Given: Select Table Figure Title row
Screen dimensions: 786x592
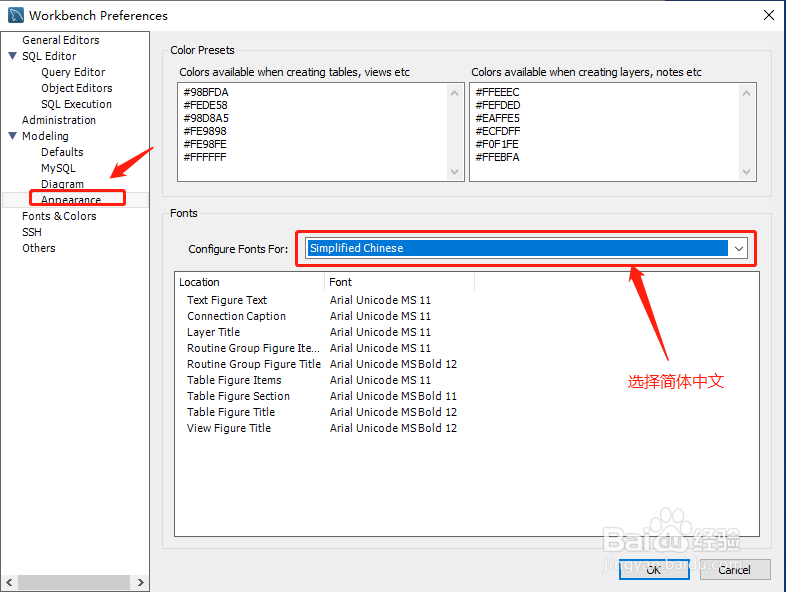Looking at the screenshot, I should 231,413.
